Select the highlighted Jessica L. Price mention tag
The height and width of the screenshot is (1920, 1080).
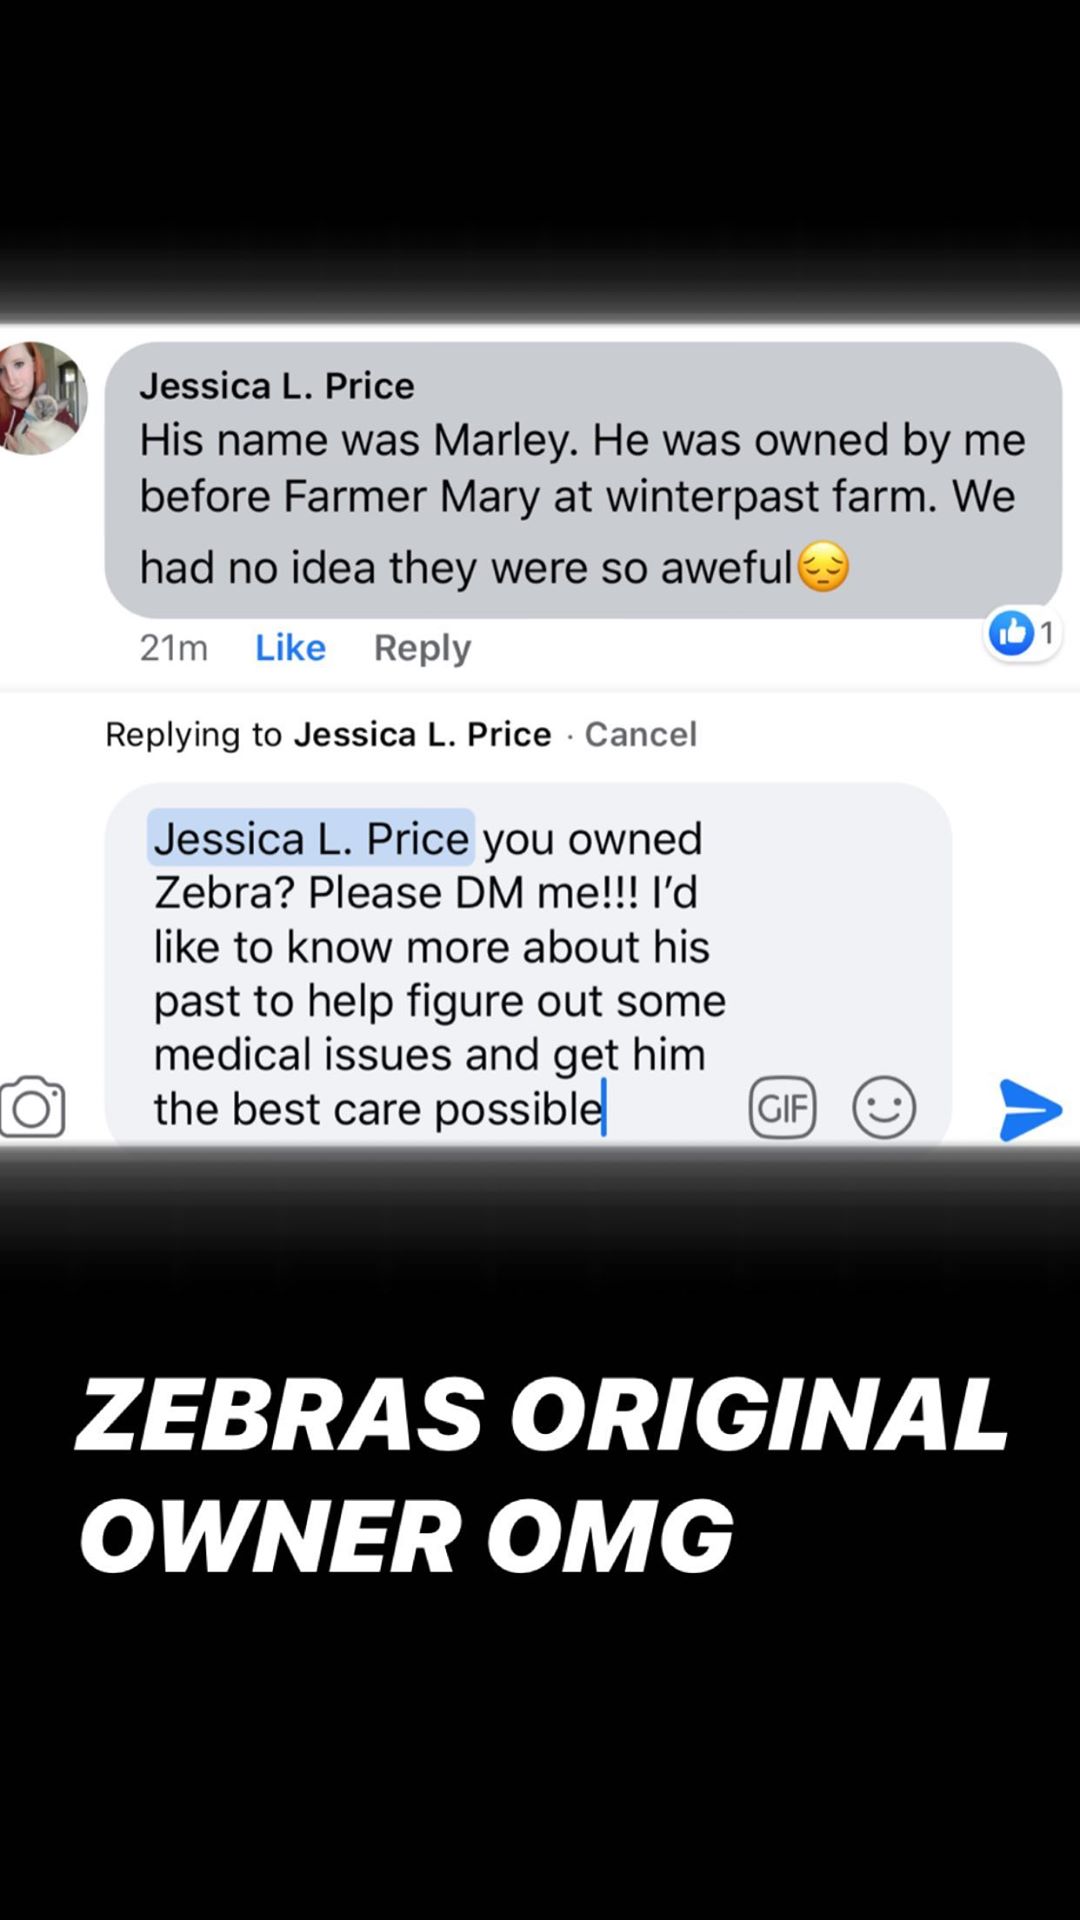(x=311, y=838)
